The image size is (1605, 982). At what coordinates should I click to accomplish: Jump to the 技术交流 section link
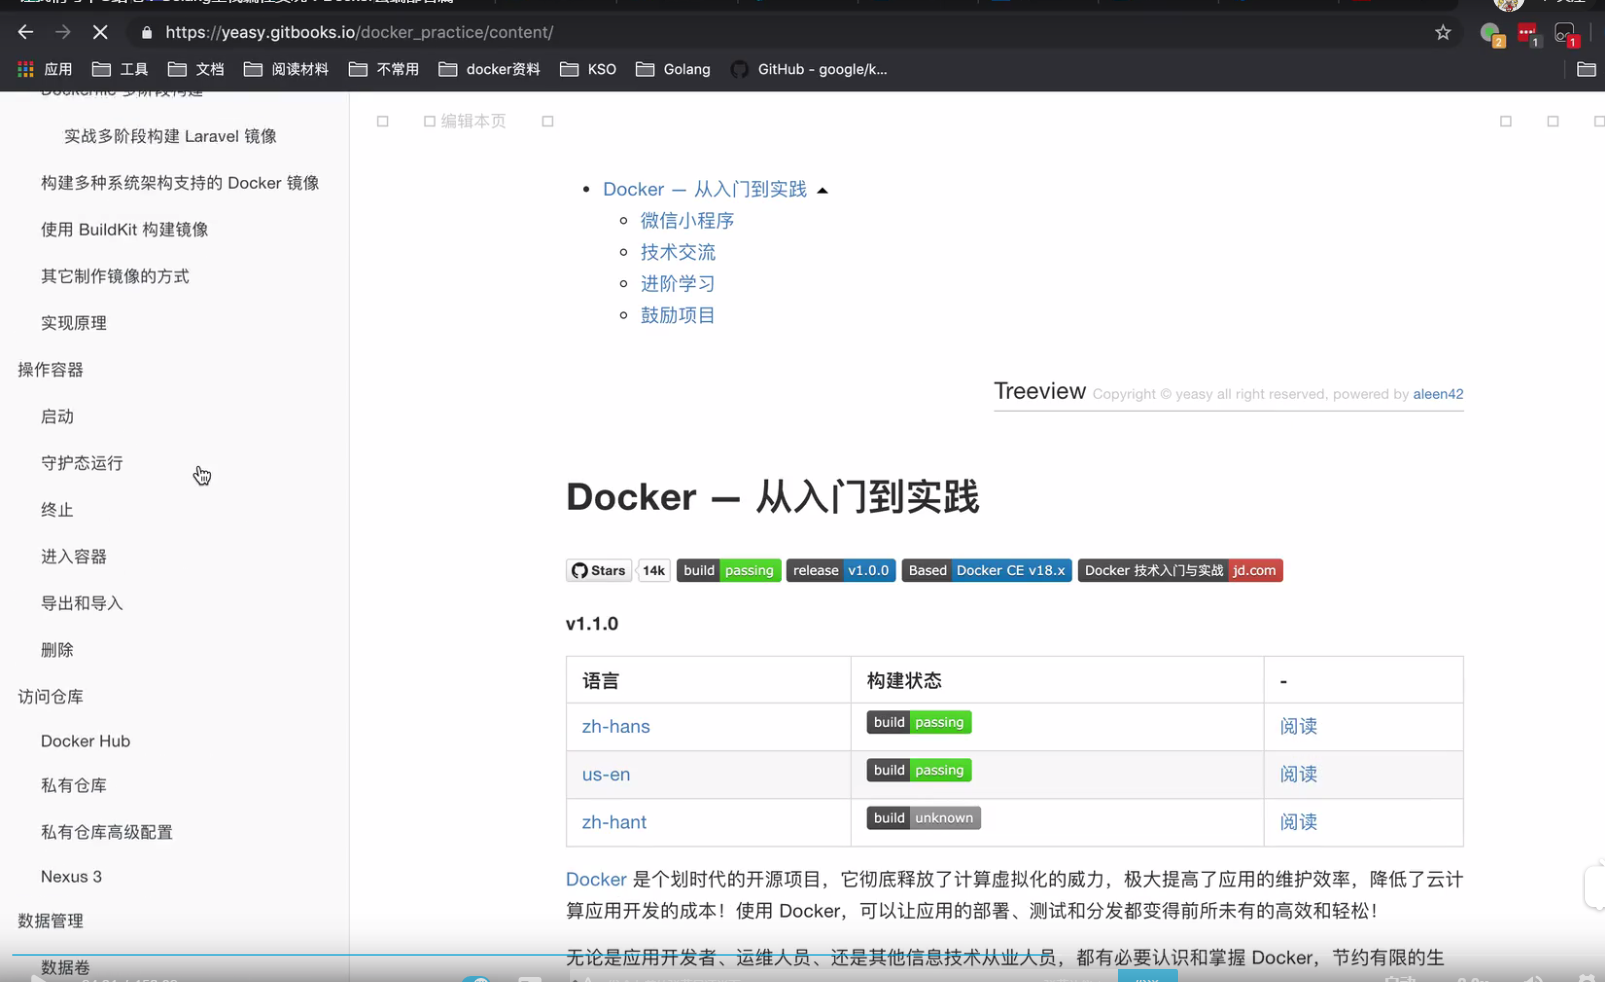coord(678,252)
